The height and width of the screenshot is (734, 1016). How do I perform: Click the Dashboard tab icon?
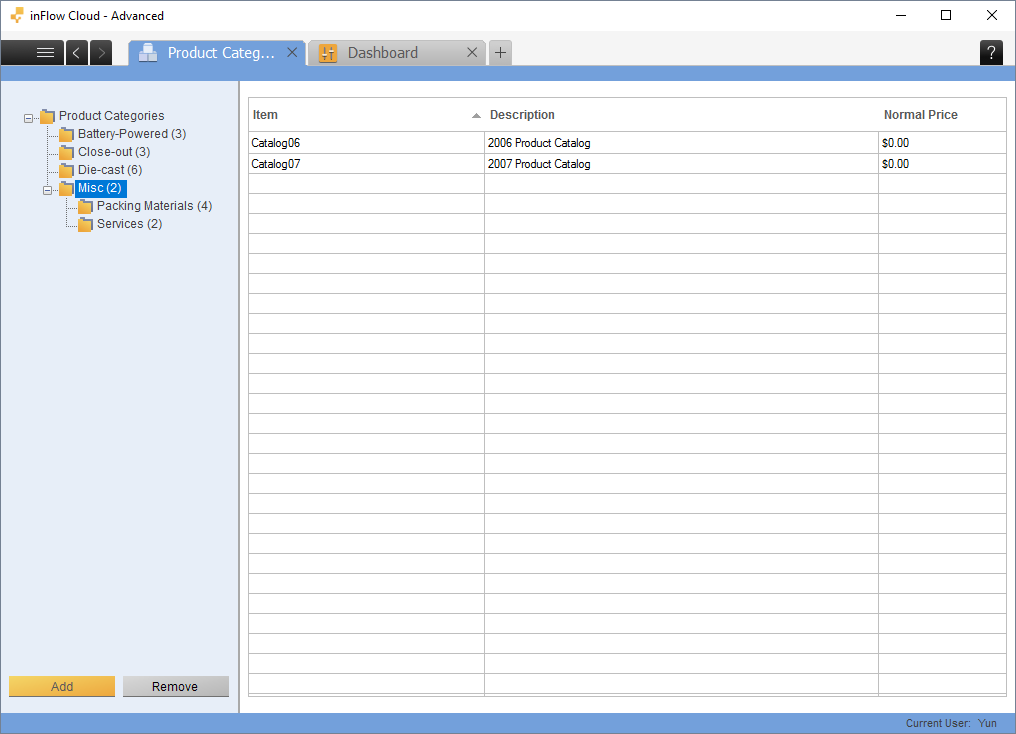pos(328,53)
